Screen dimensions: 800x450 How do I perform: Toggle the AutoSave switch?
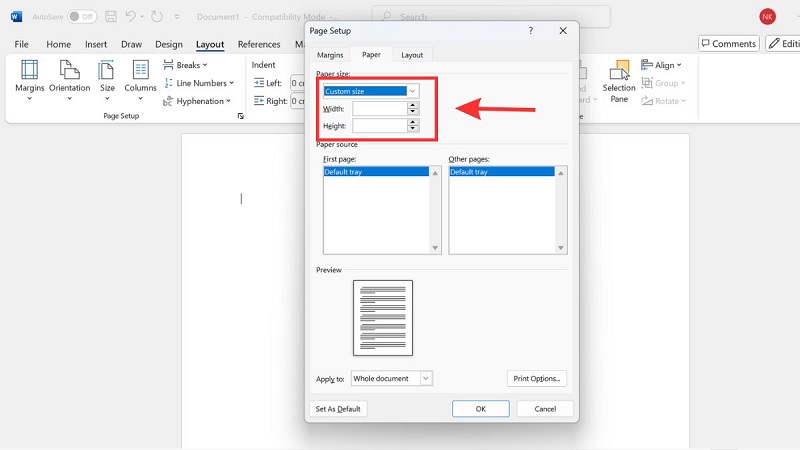click(x=81, y=16)
